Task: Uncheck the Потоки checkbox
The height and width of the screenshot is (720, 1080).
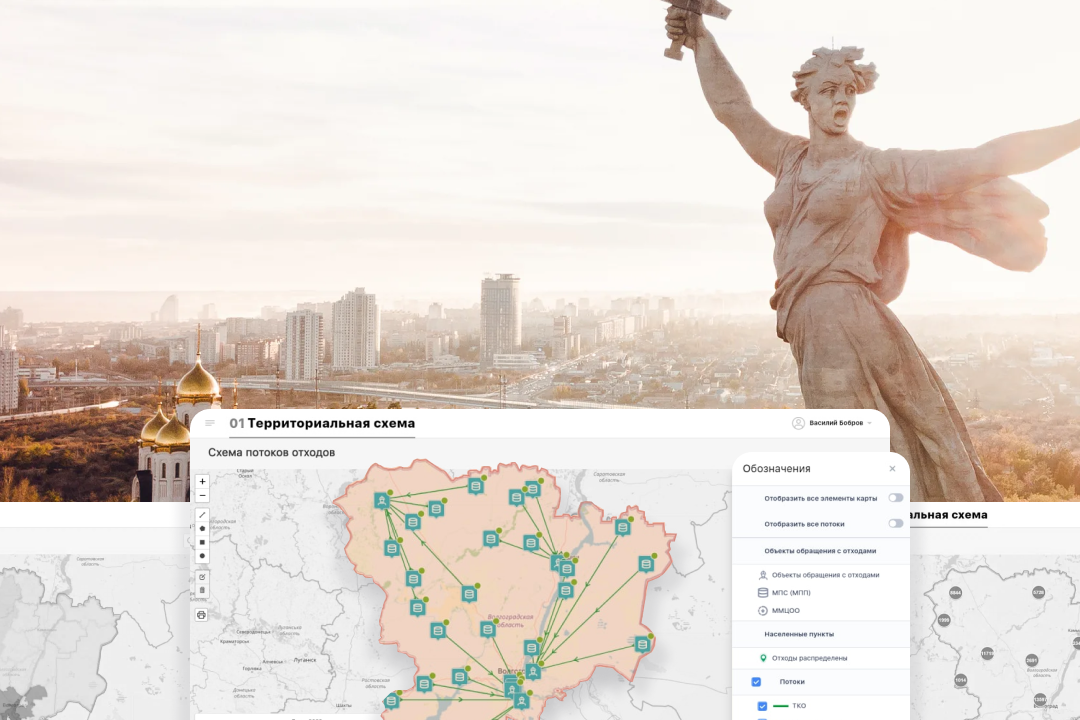Action: click(x=756, y=681)
